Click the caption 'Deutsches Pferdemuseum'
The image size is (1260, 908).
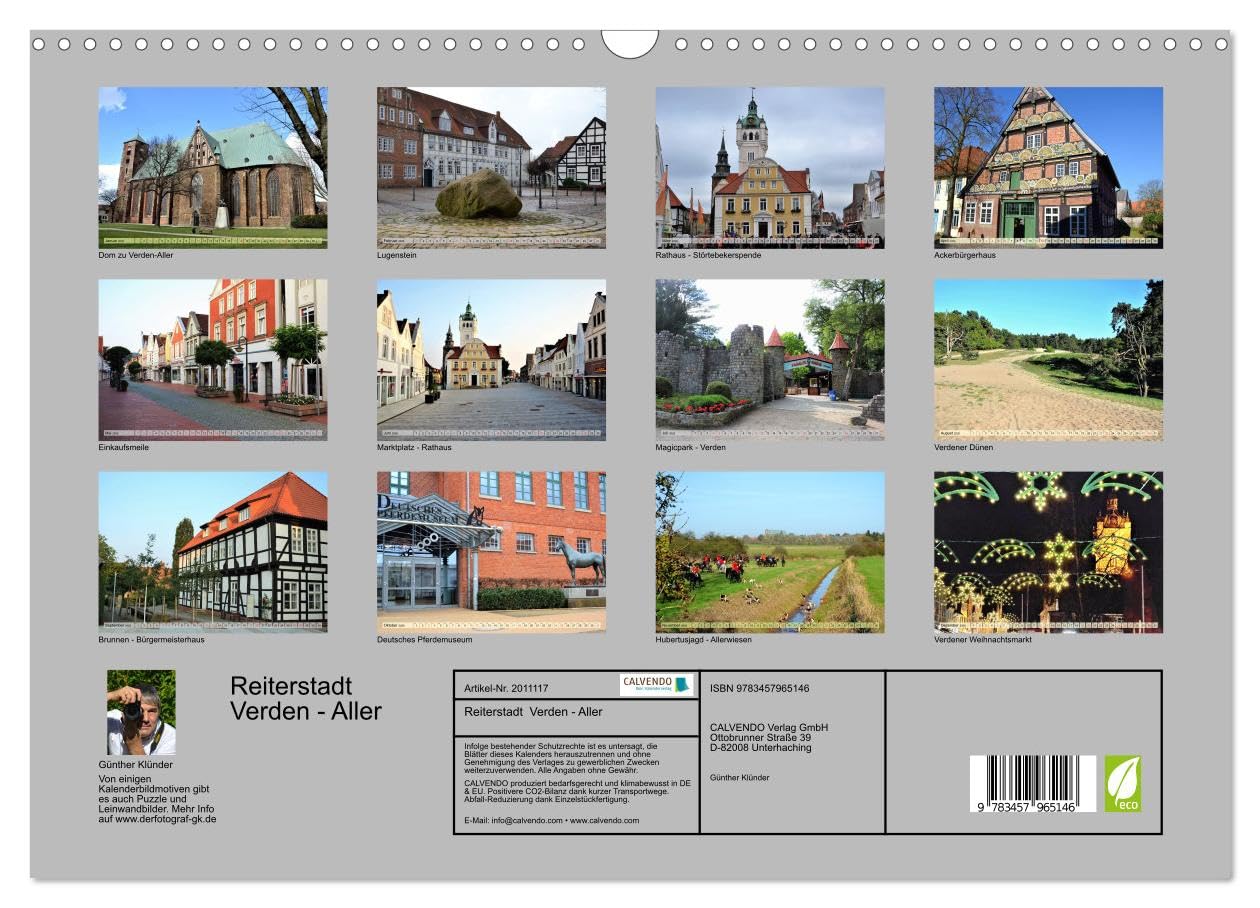click(x=425, y=639)
